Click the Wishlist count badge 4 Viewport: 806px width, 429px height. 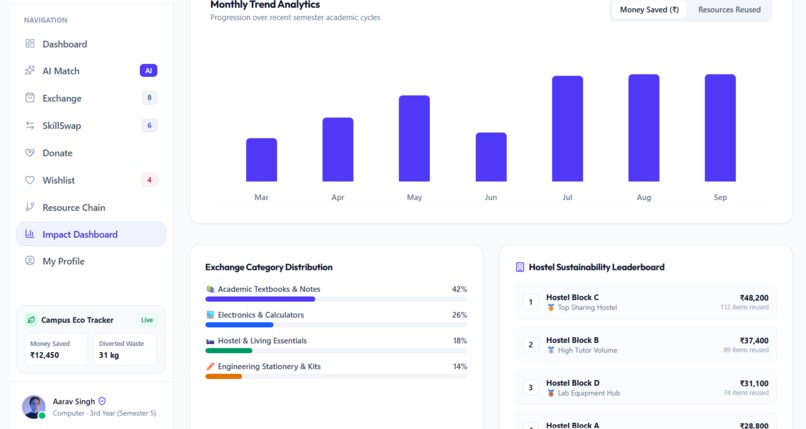tap(150, 180)
